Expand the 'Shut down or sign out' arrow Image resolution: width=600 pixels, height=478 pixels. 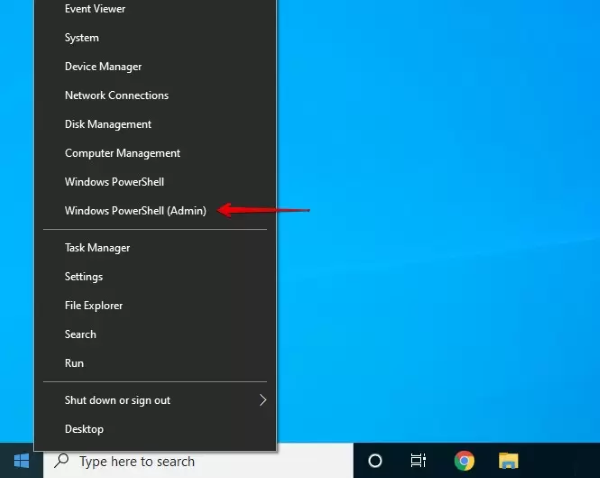pos(262,400)
